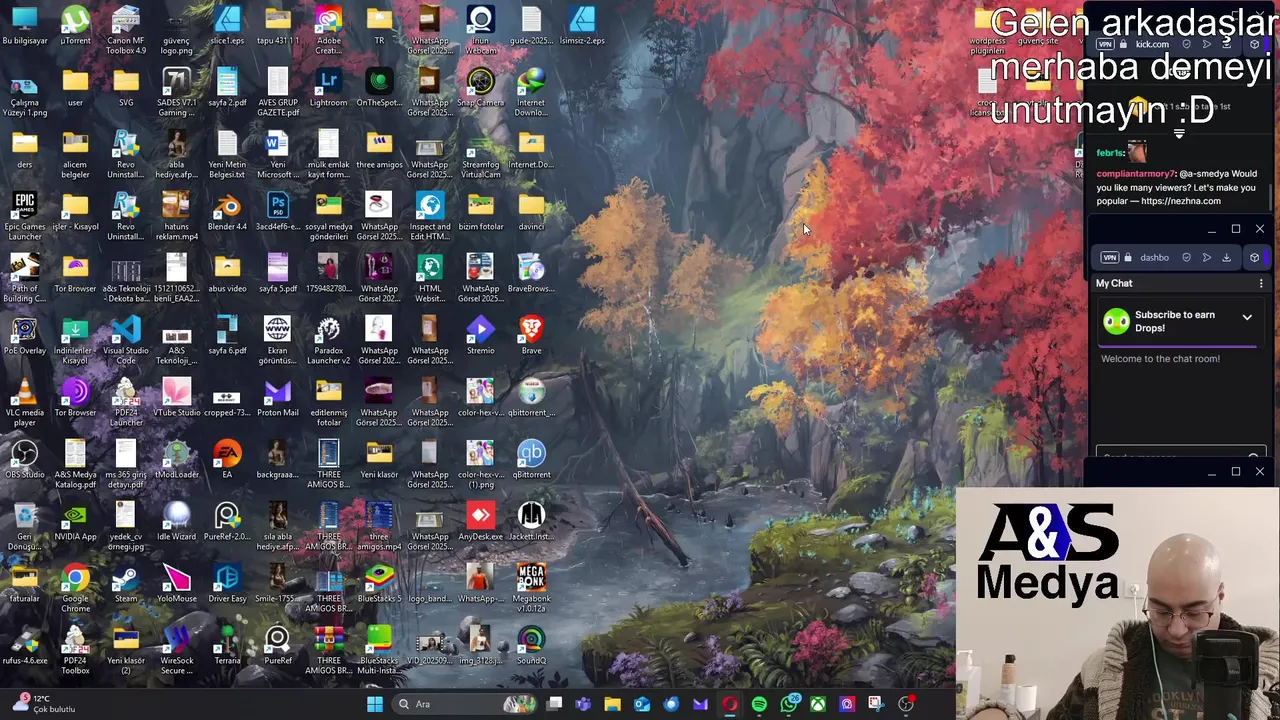Select the Epic Games Launcher icon
This screenshot has width=1280, height=720.
point(24,216)
